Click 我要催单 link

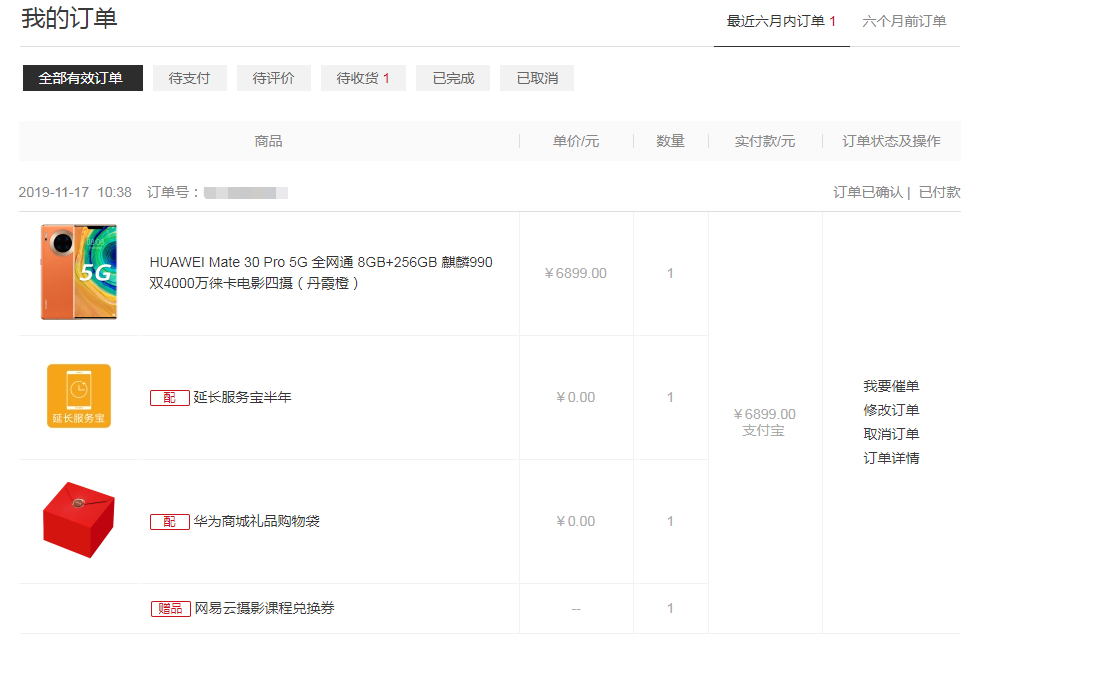click(891, 386)
